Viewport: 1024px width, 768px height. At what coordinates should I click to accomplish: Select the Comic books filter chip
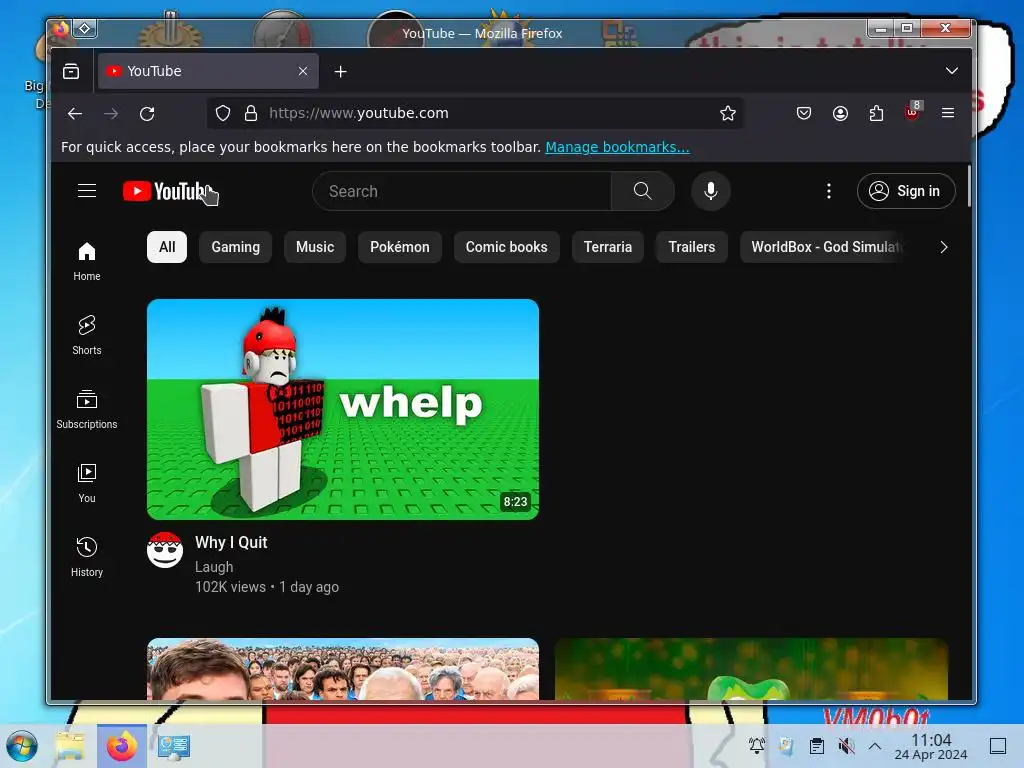click(506, 247)
